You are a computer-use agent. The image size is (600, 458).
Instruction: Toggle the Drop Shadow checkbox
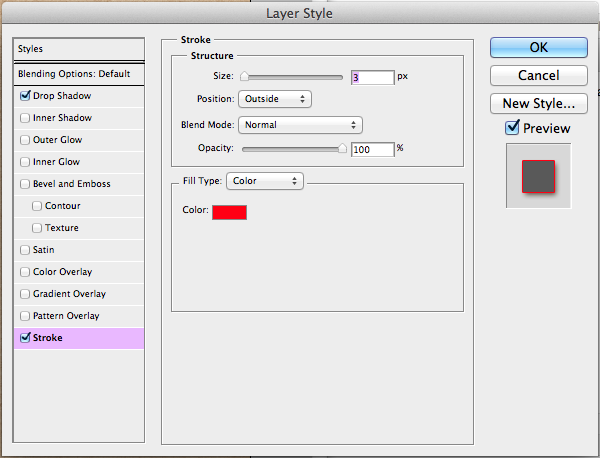pyautogui.click(x=25, y=96)
